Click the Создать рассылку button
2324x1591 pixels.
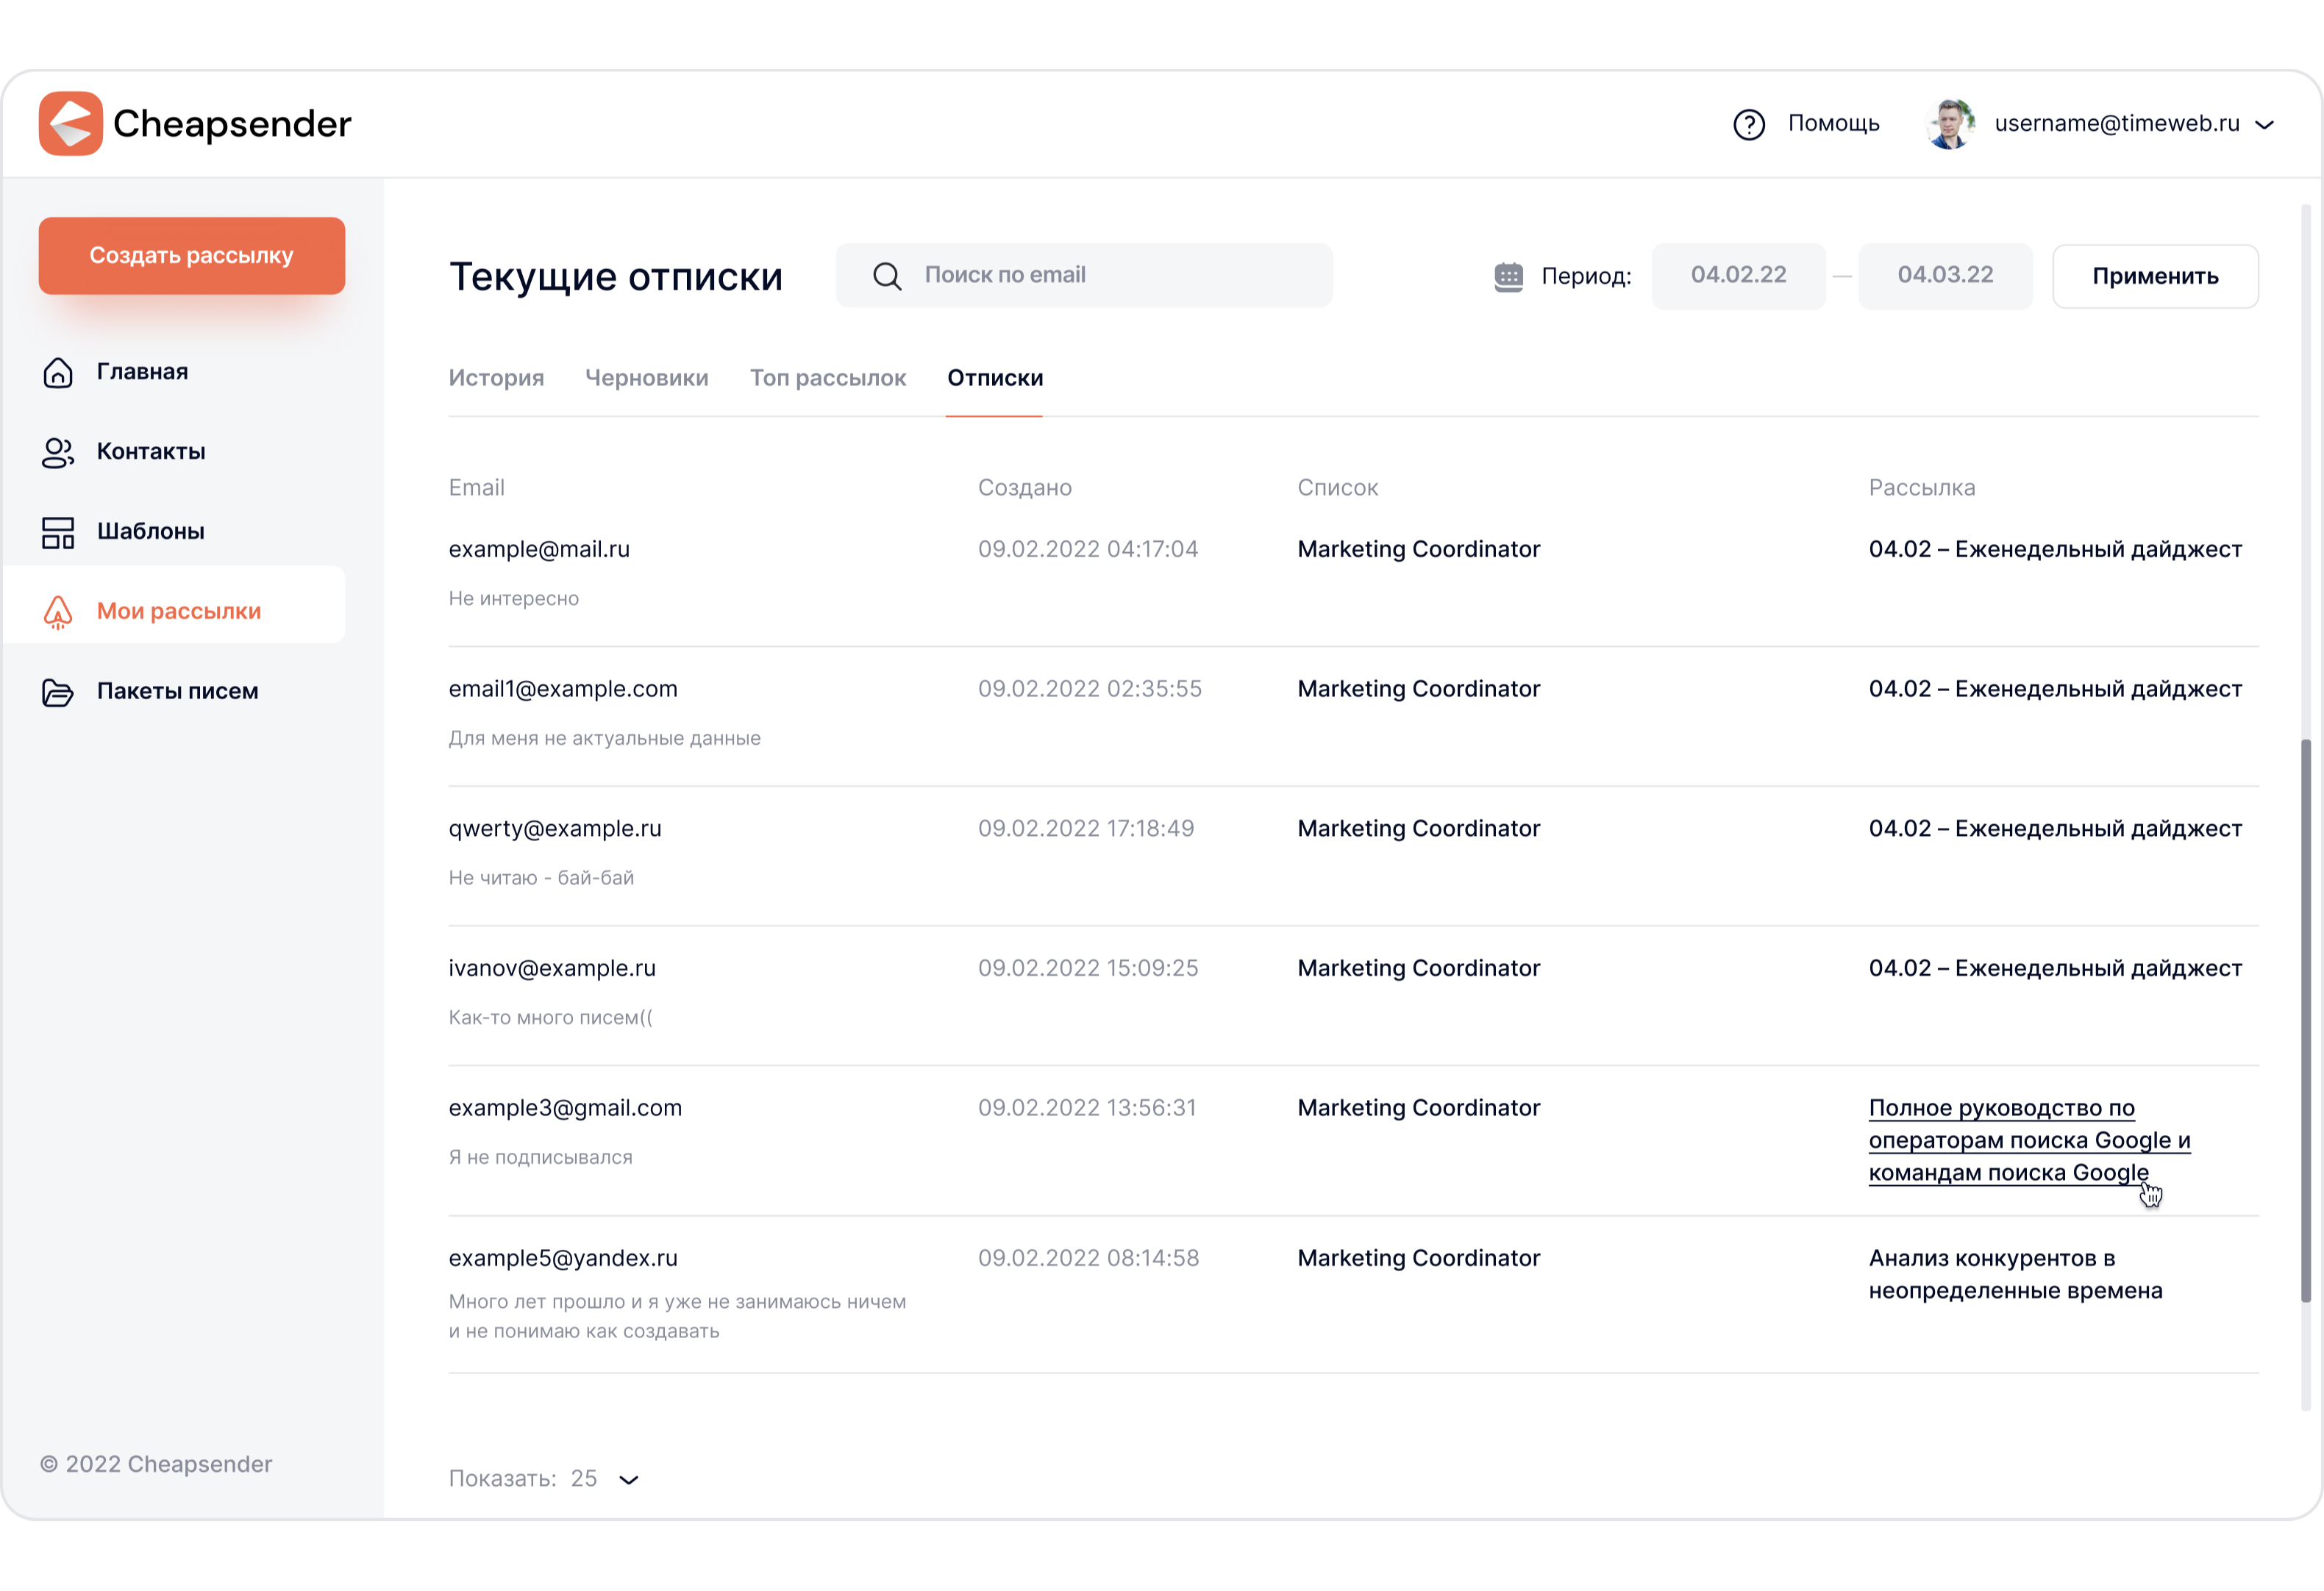coord(192,255)
